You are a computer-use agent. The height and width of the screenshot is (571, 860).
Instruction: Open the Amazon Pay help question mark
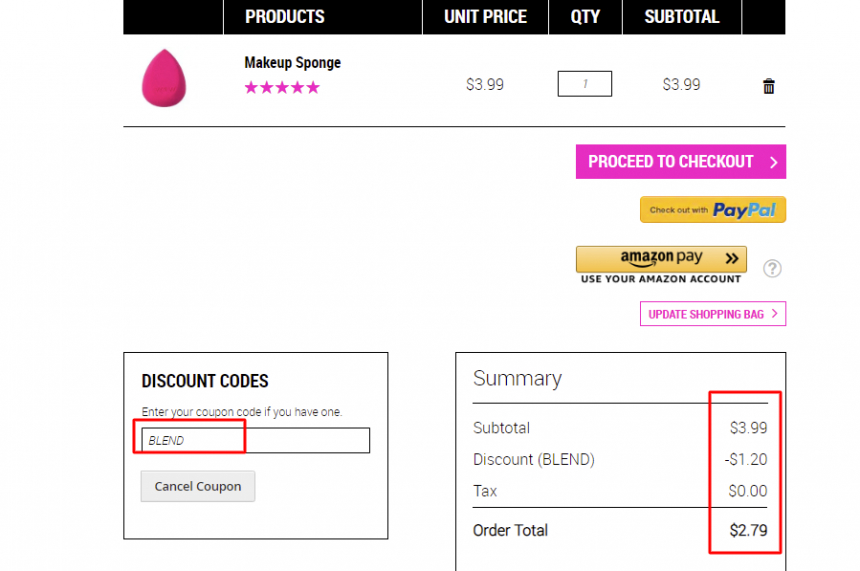772,268
